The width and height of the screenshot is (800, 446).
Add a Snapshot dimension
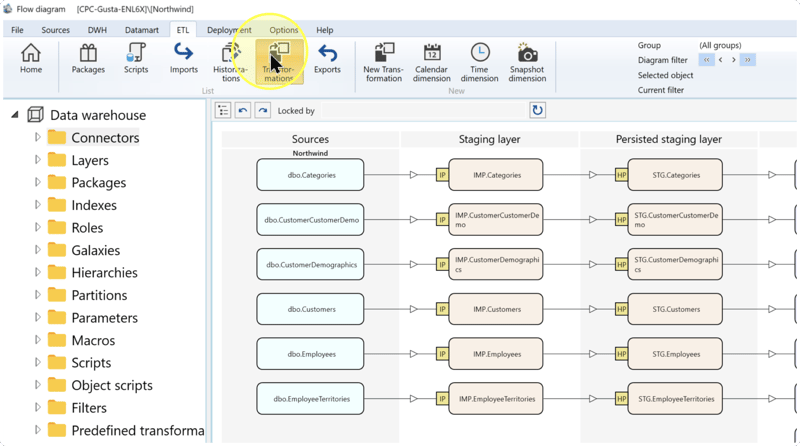[x=527, y=62]
